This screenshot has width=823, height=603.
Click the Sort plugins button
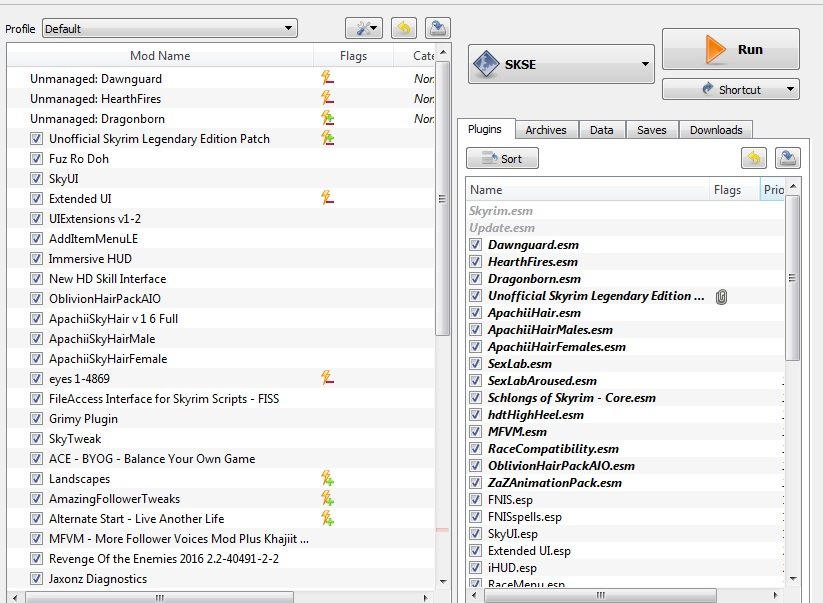[502, 158]
